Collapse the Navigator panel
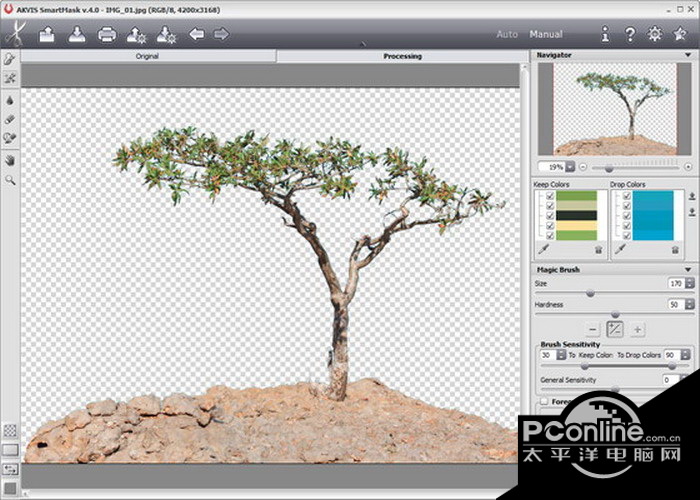 coord(687,54)
